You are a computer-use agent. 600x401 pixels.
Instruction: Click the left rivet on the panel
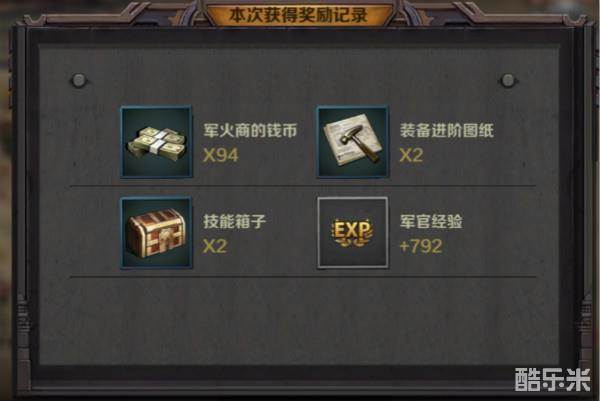[x=79, y=80]
